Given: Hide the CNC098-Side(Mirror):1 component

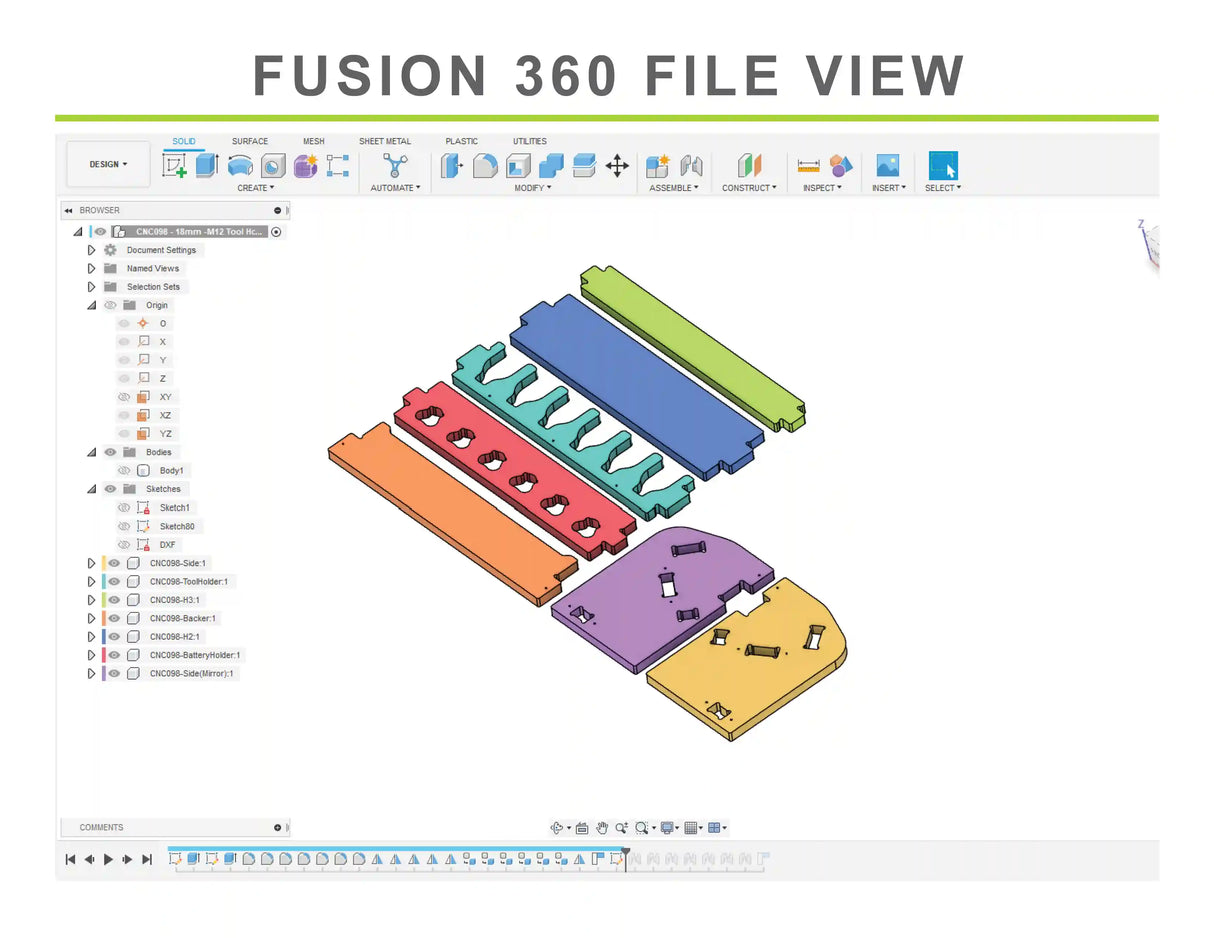Looking at the screenshot, I should click(x=114, y=673).
